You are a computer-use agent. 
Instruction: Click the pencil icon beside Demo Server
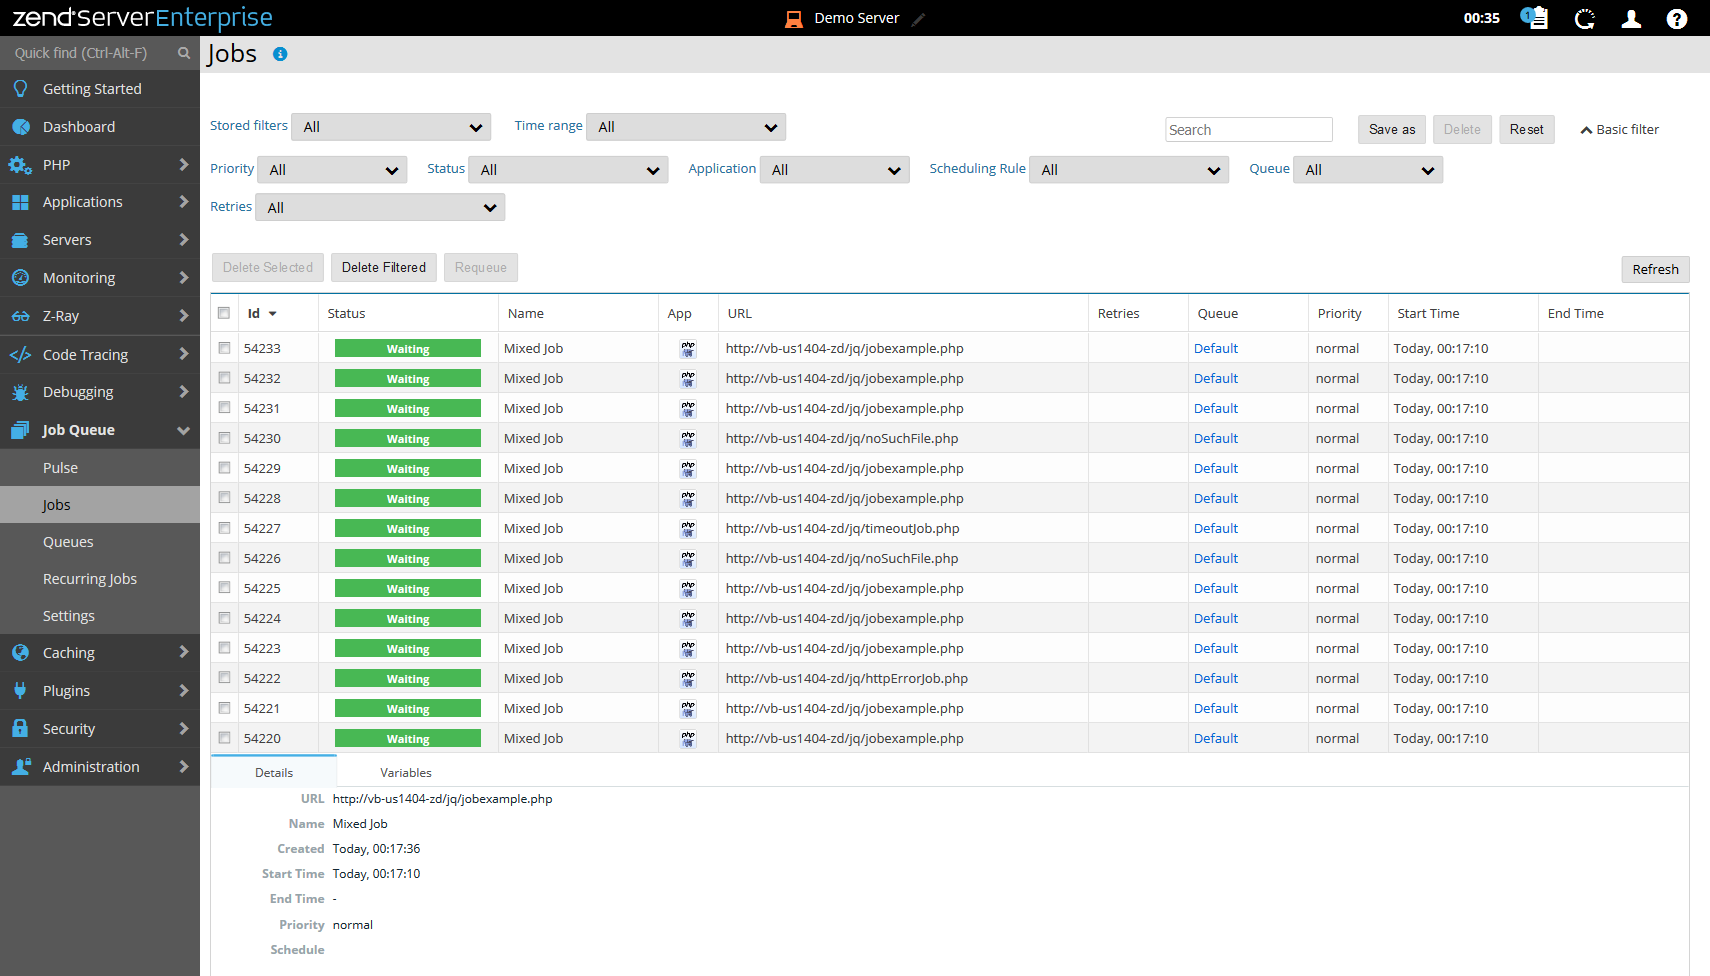(918, 19)
